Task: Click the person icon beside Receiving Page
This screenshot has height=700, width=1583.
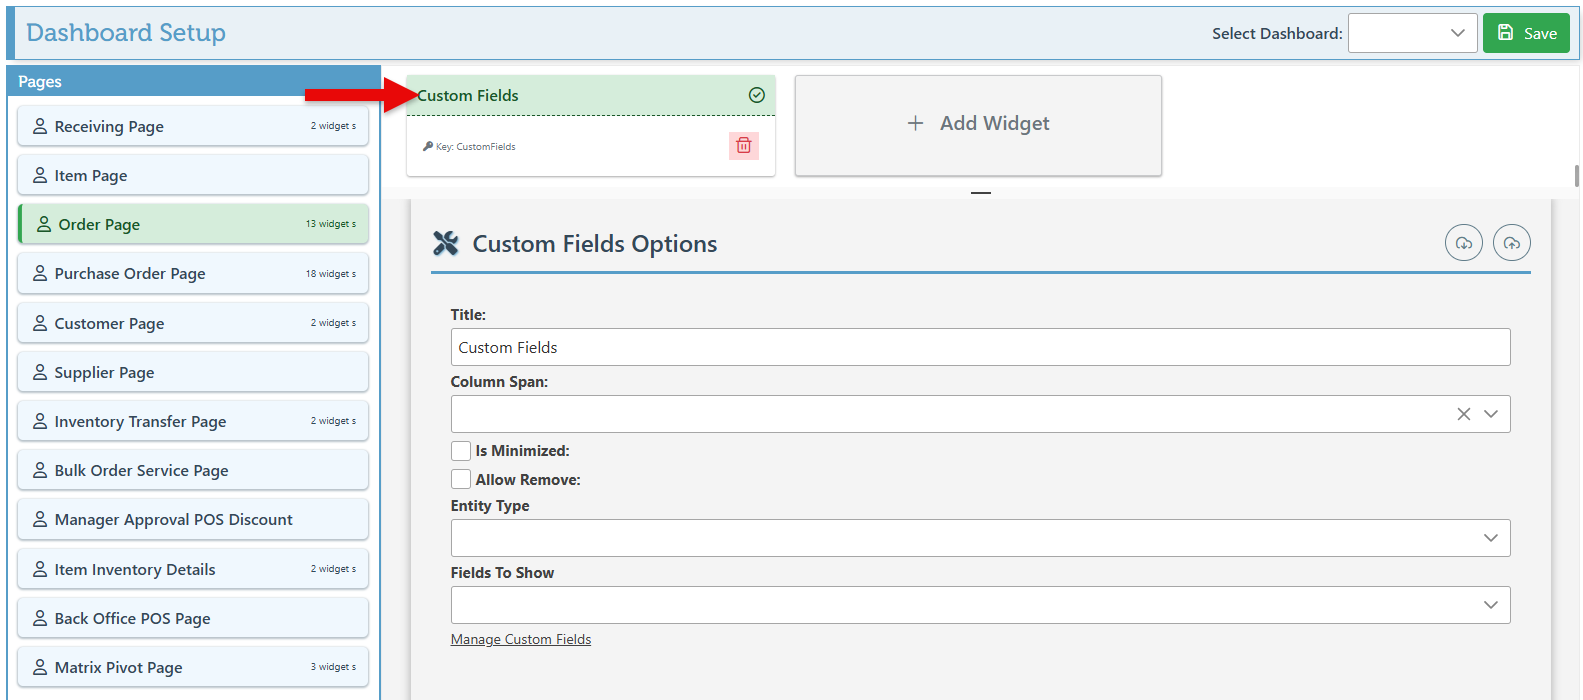Action: [x=40, y=126]
